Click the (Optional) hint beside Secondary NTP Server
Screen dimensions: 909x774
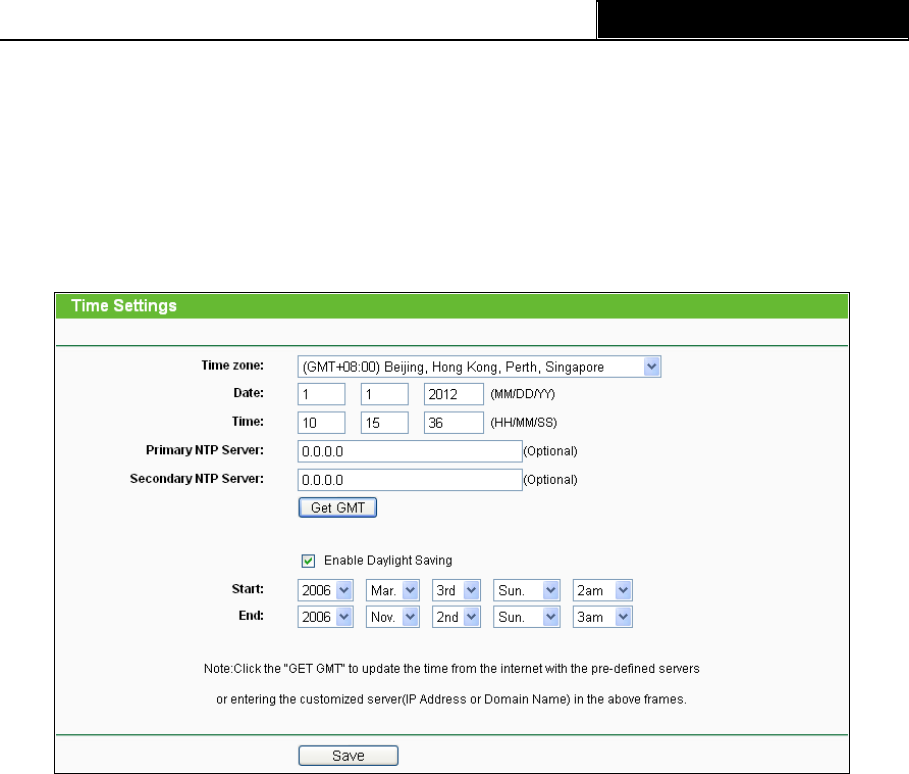pos(550,479)
